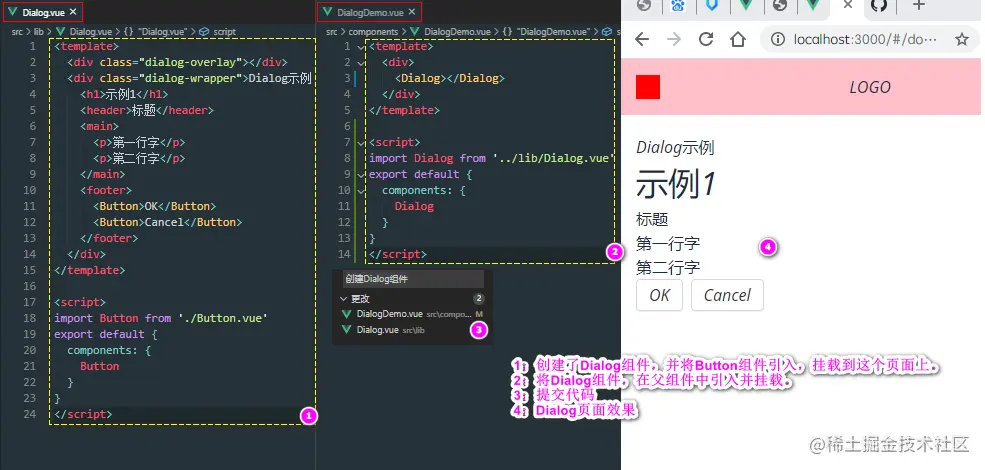Click the import Dialog line in DialogDemo.vue
Screen dimensions: 985x470
click(x=489, y=158)
